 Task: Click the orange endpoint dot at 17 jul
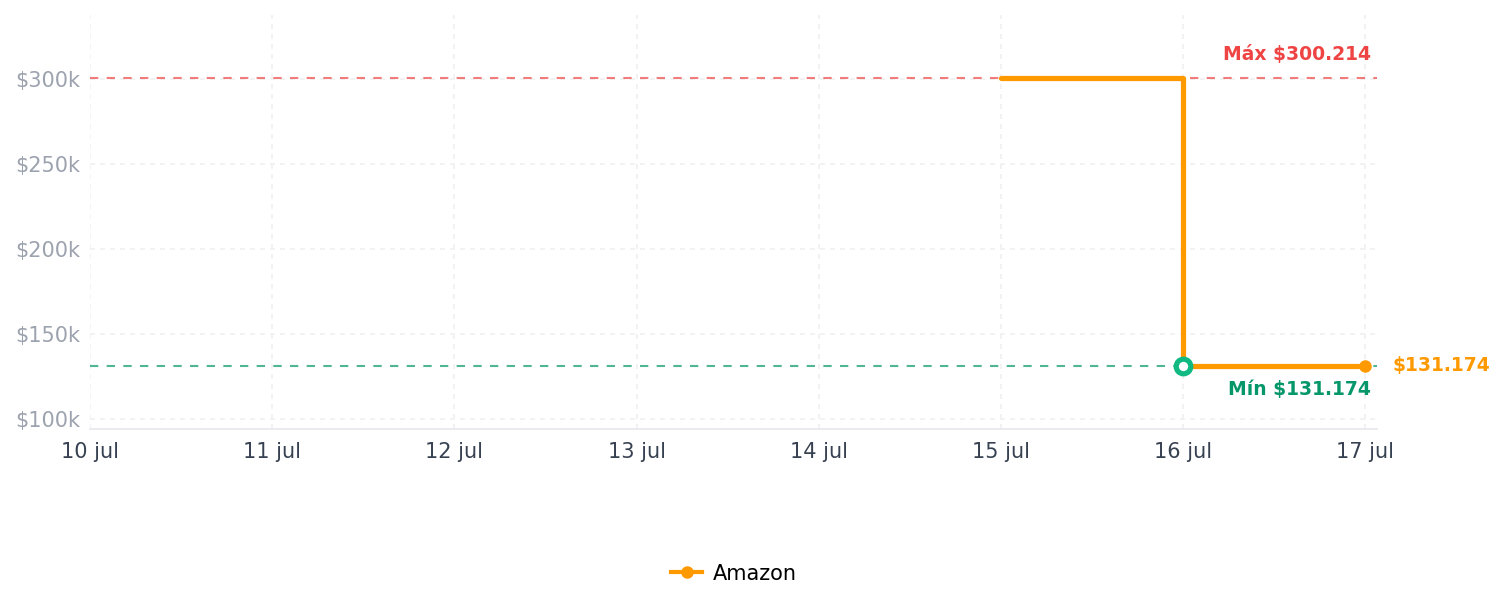(1365, 366)
